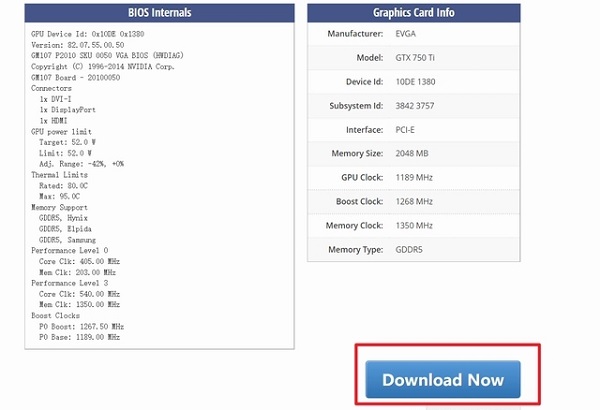Select GPU Clock value 1189 MHz
Viewport: 600px width, 410px height.
pos(414,178)
